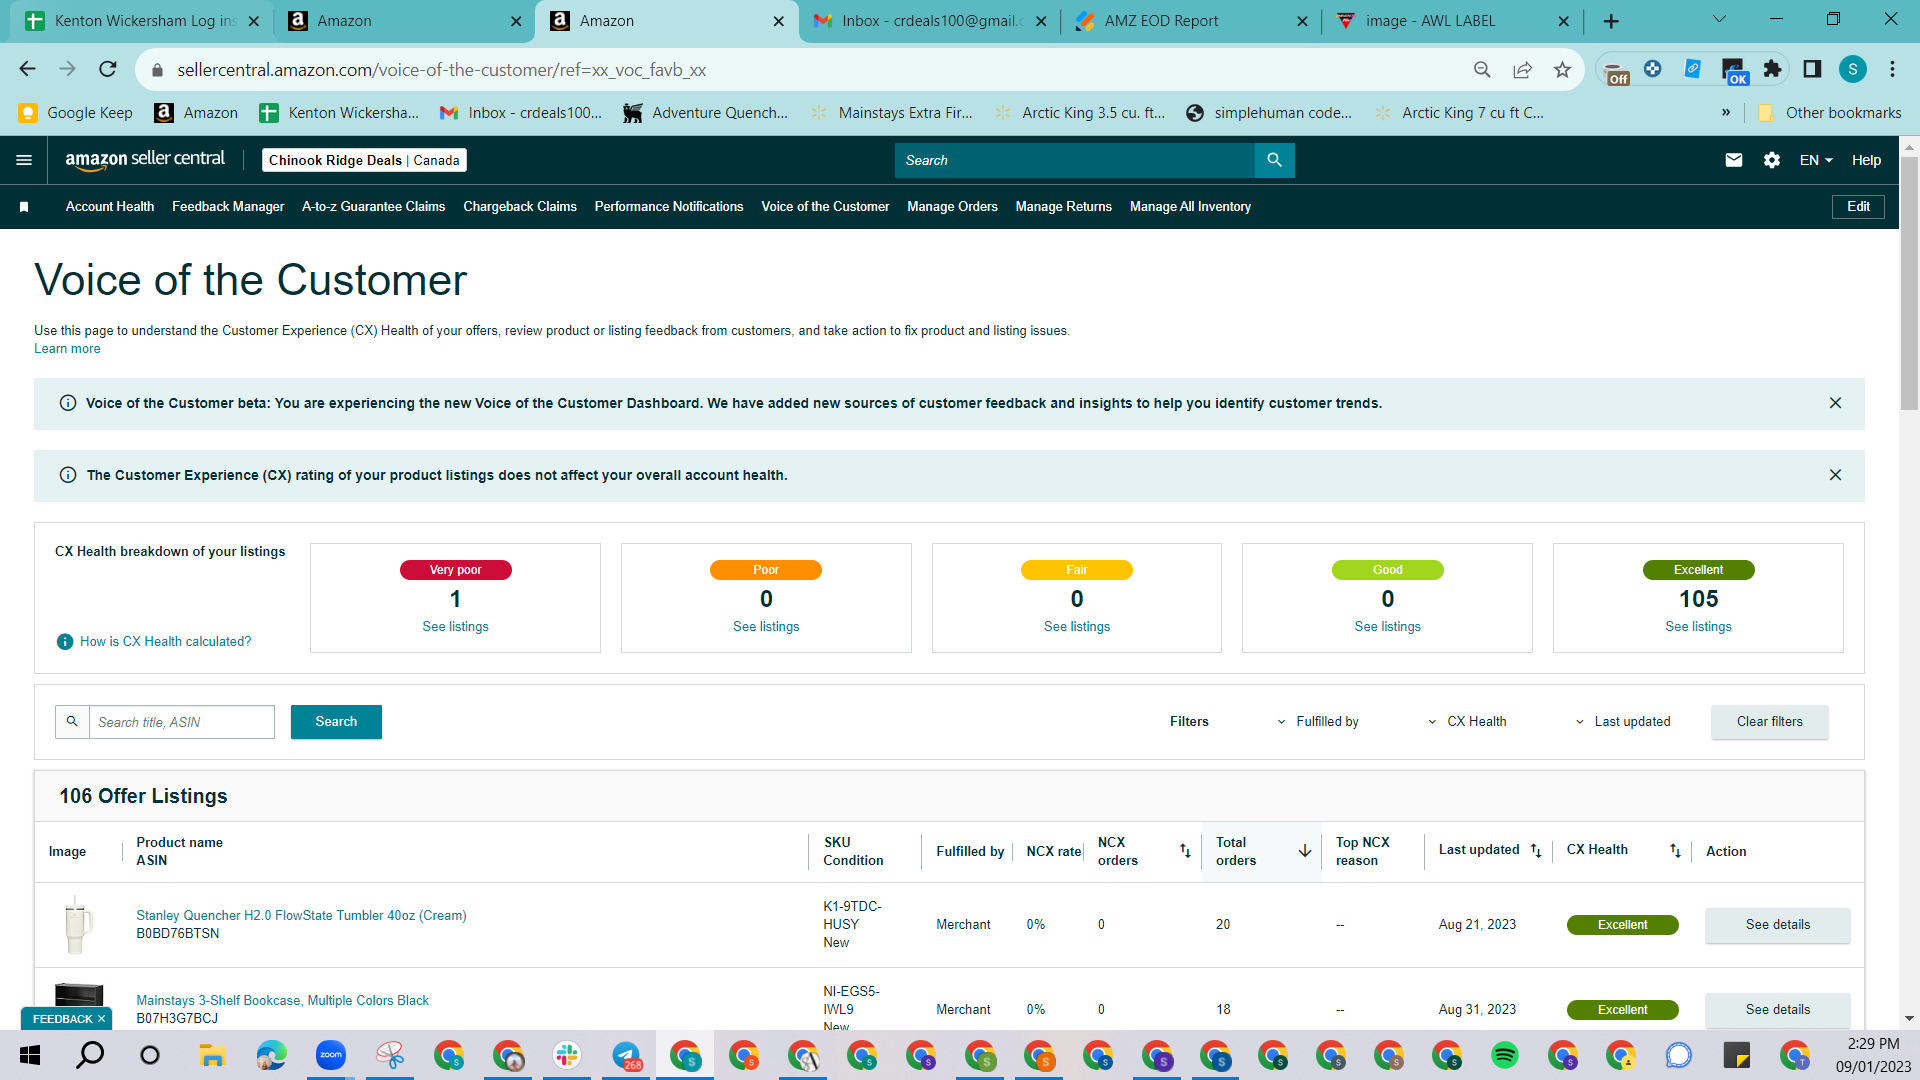Click the header search magnifier button
The image size is (1920, 1080).
click(1274, 160)
